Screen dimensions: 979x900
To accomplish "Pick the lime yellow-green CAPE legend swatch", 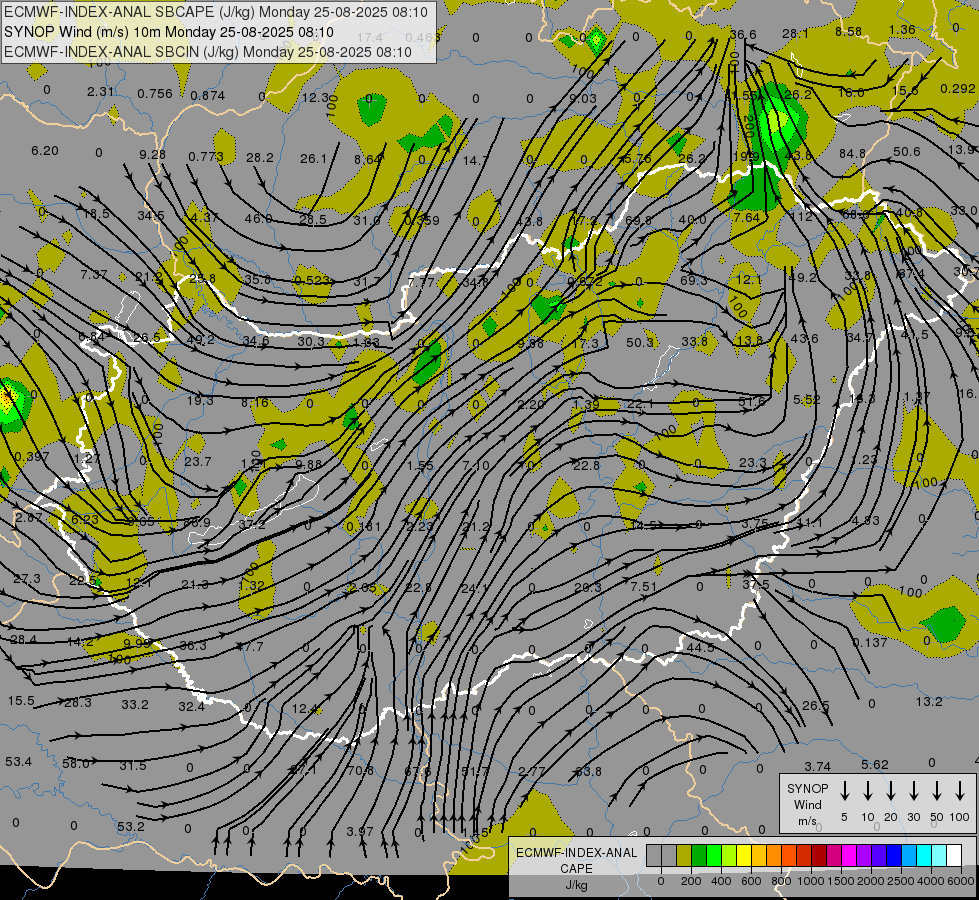I will click(729, 855).
